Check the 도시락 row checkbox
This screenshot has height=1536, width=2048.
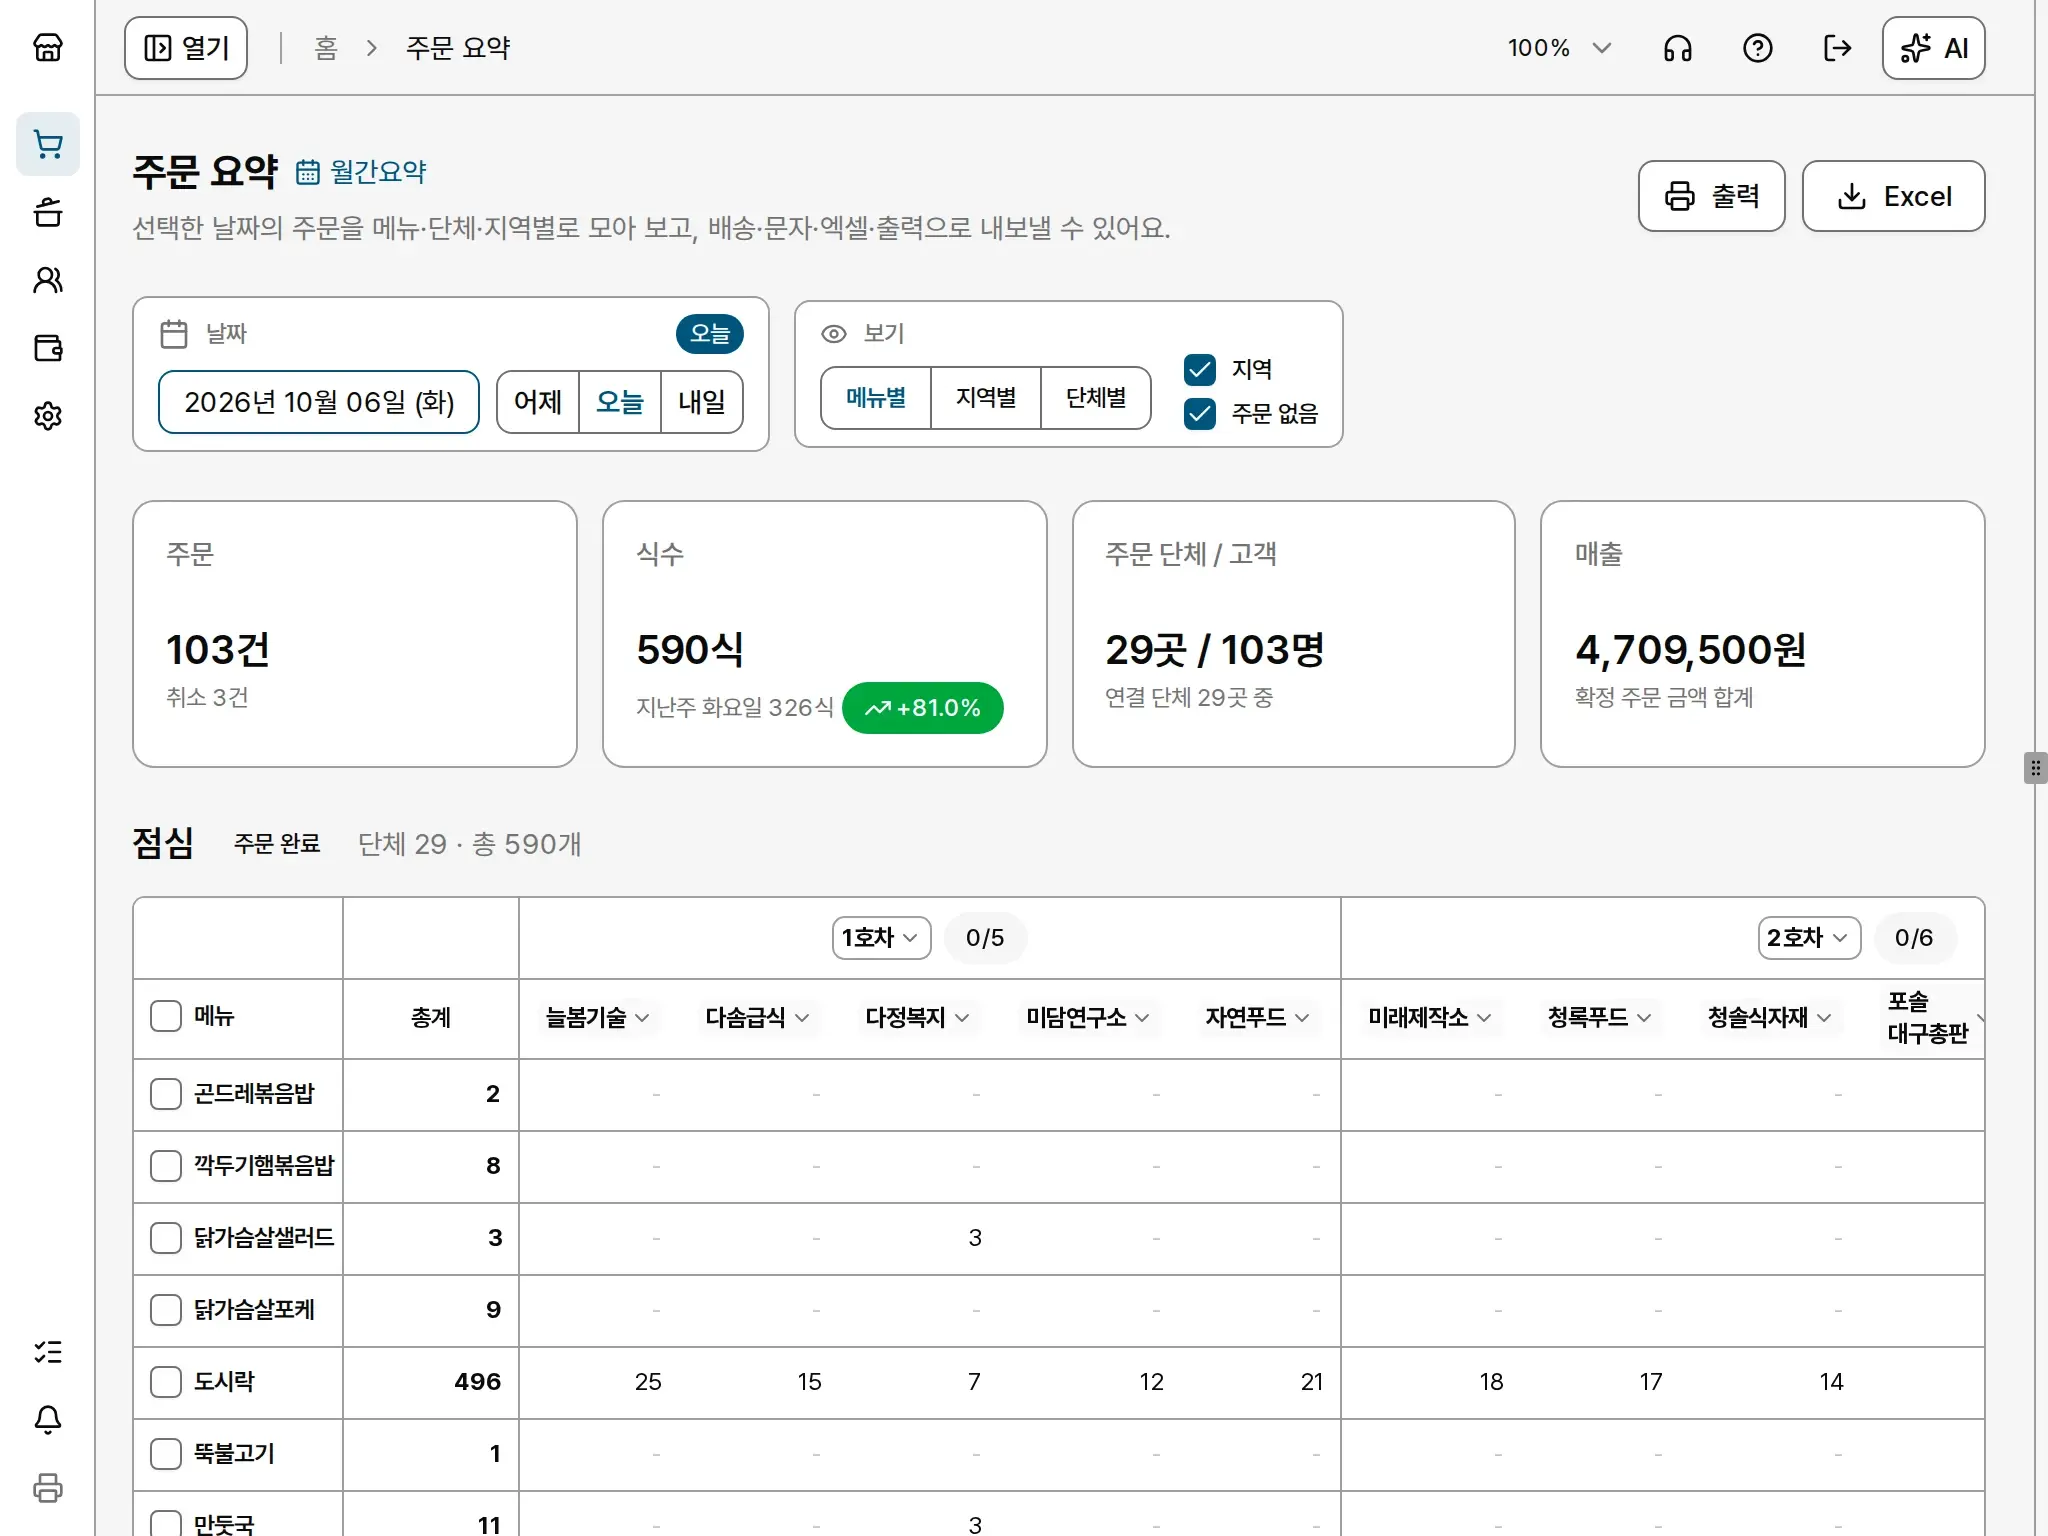[166, 1382]
